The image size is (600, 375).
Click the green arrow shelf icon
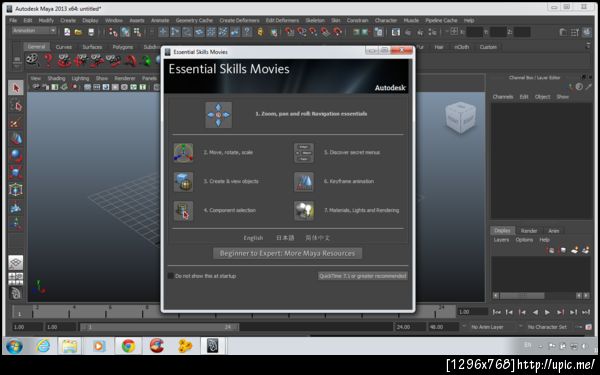(x=147, y=60)
